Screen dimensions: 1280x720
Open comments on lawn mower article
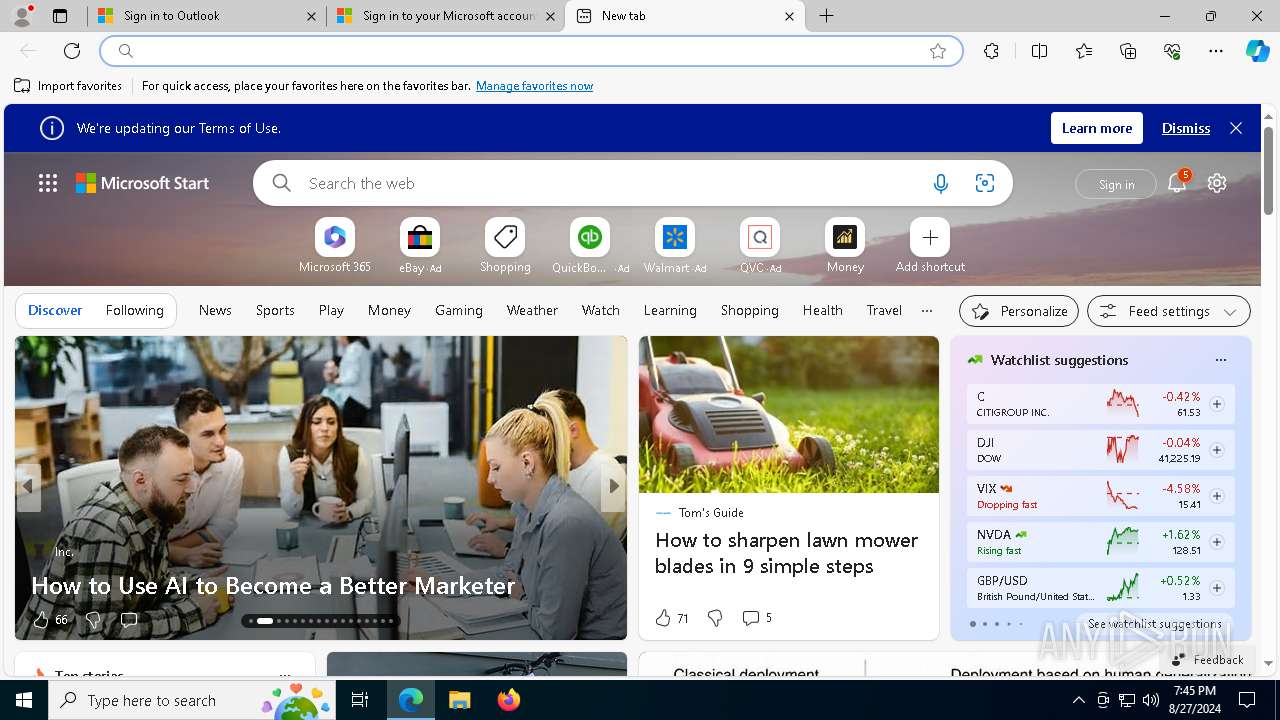756,618
